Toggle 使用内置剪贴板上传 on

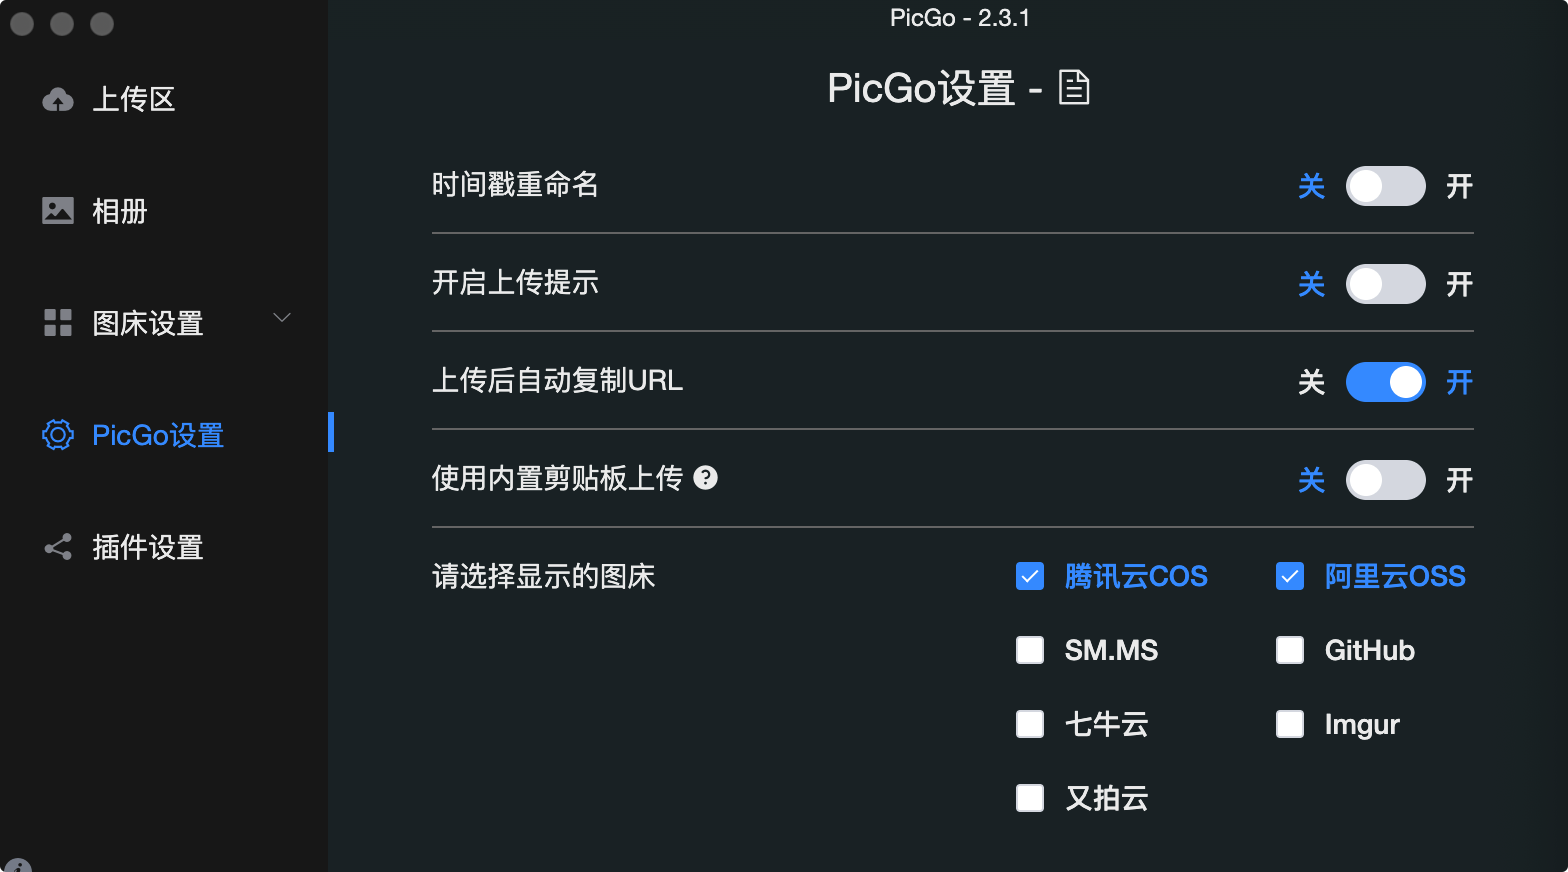[x=1385, y=480]
